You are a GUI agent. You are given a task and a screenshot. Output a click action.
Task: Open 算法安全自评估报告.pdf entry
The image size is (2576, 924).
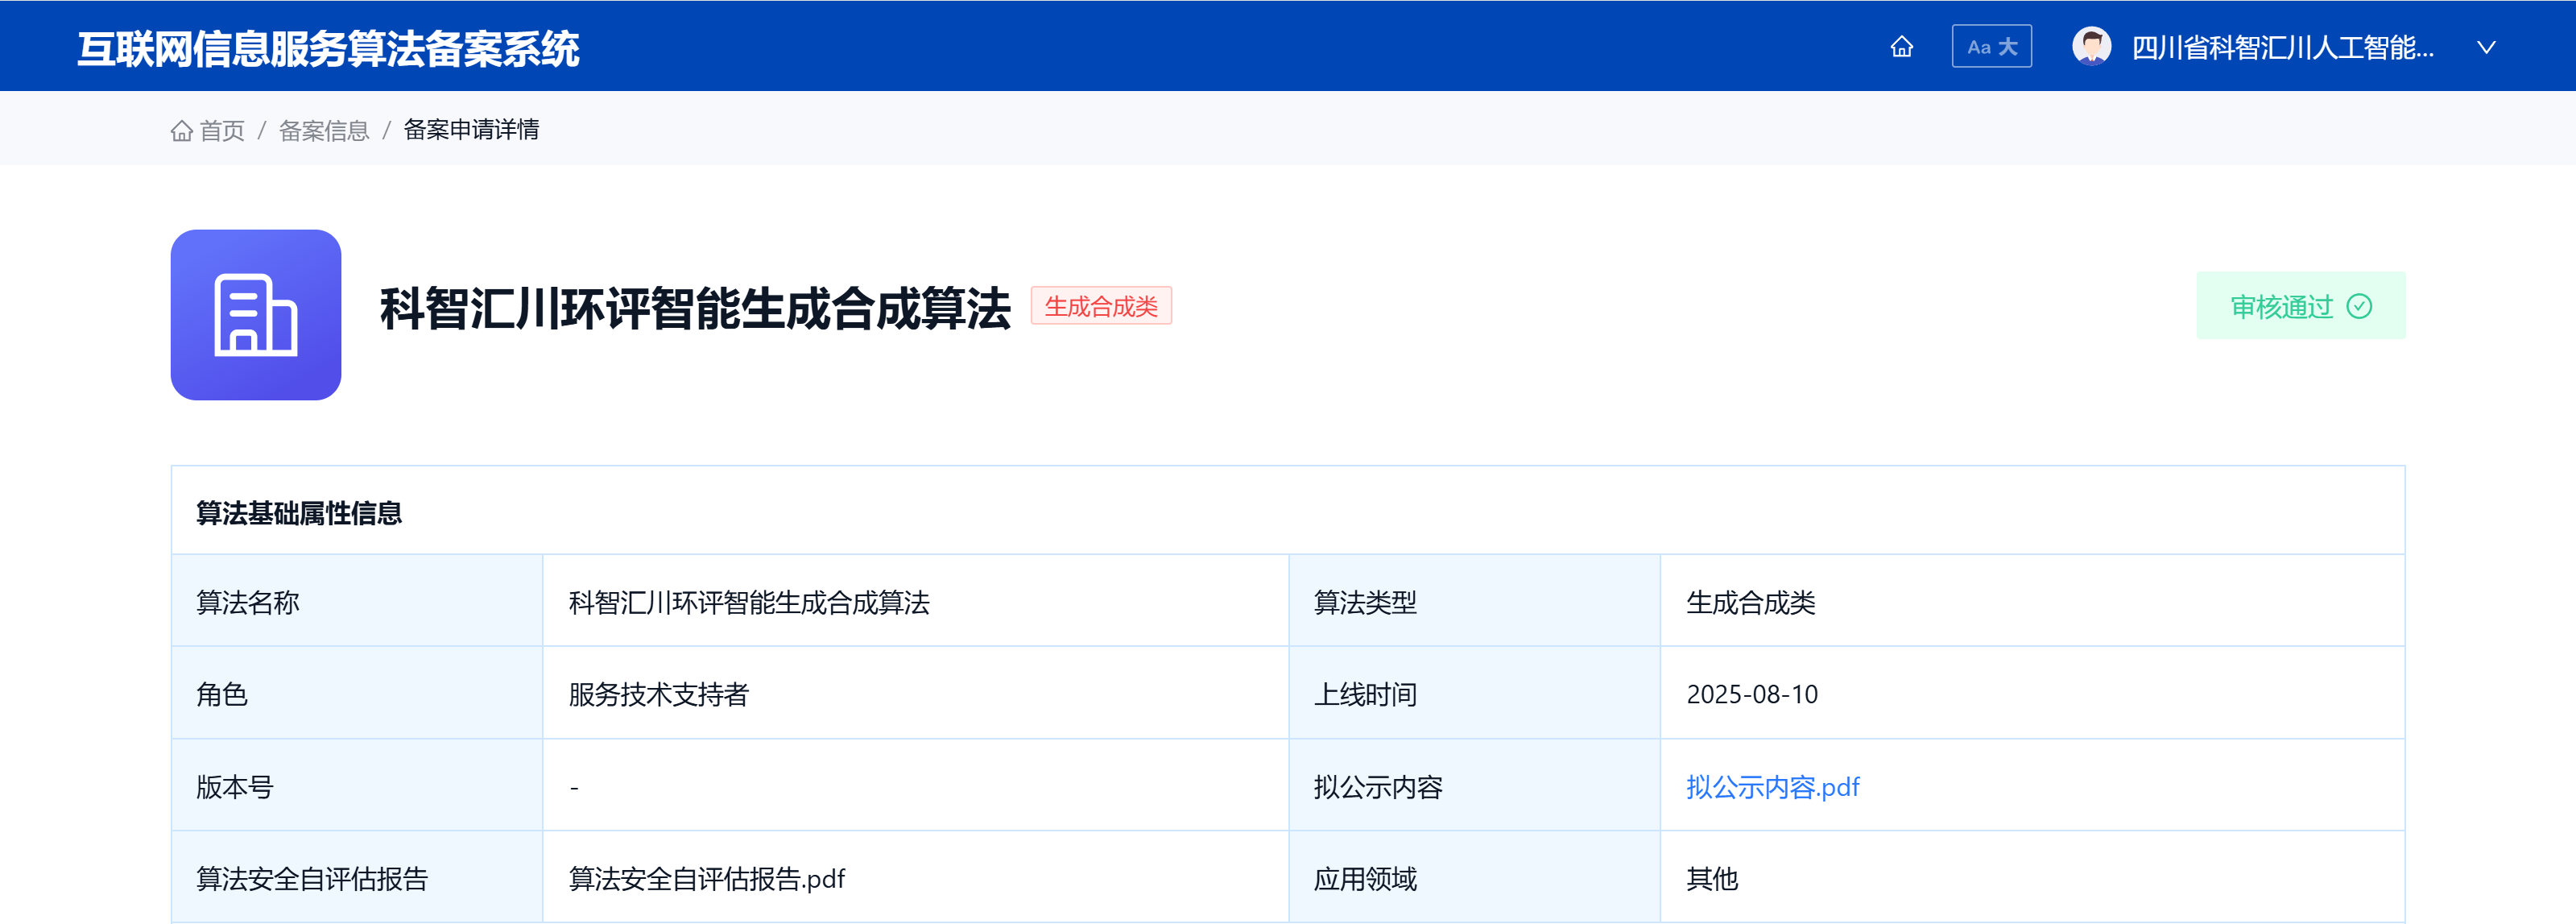click(x=706, y=879)
